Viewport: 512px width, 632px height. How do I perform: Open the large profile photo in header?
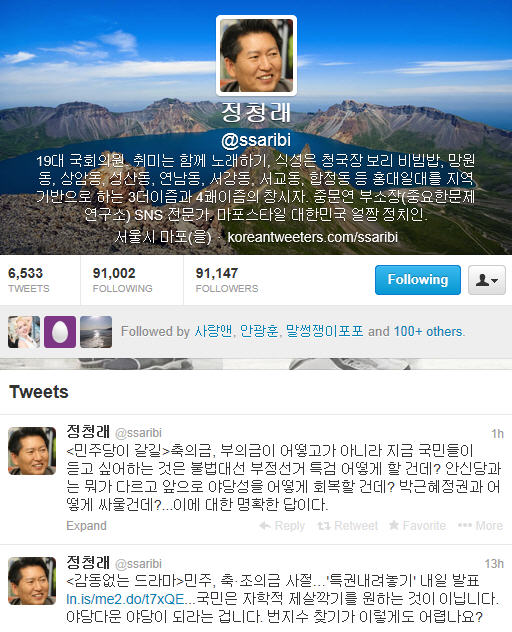point(256,55)
